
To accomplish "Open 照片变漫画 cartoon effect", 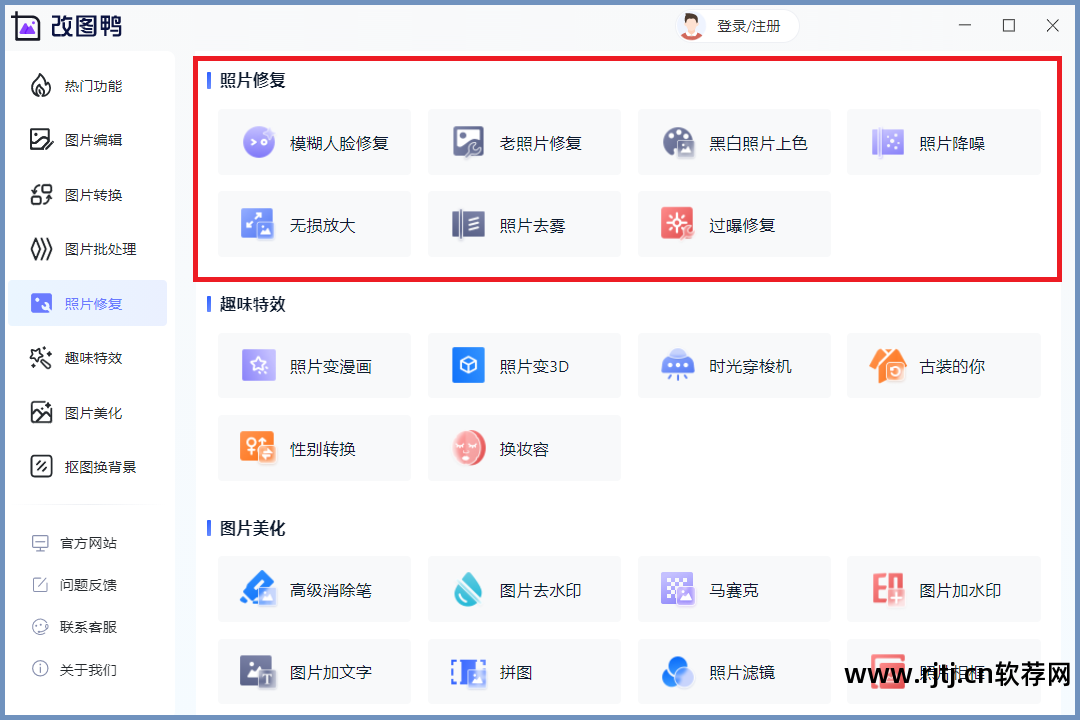I will 314,365.
